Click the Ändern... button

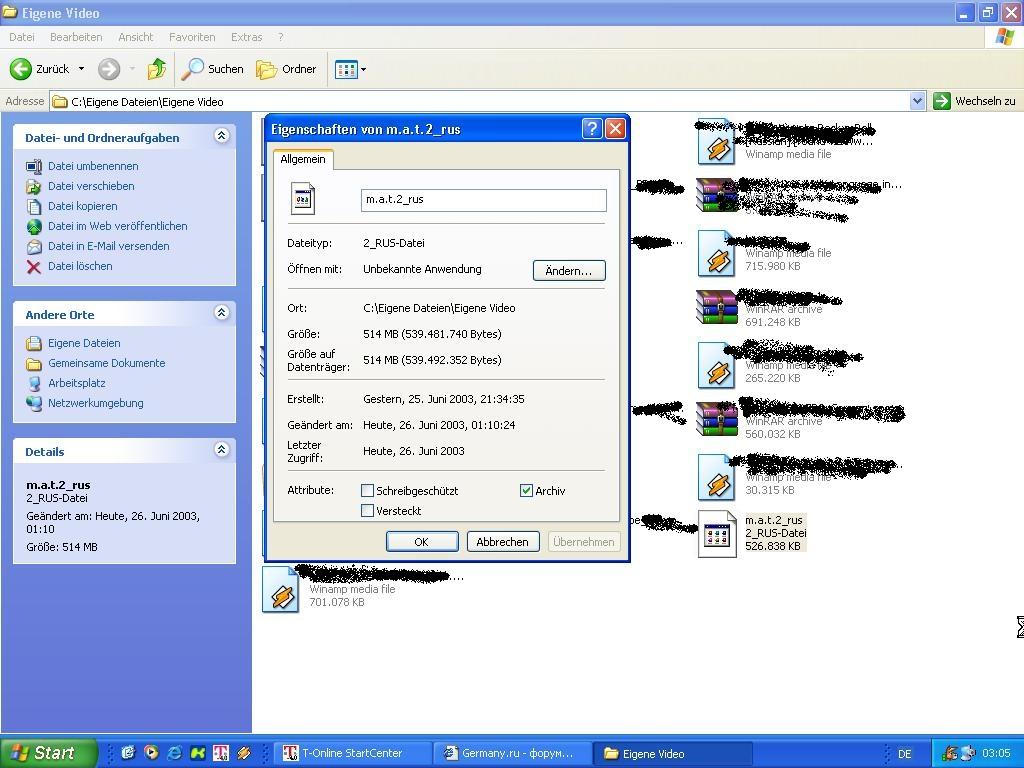568,271
